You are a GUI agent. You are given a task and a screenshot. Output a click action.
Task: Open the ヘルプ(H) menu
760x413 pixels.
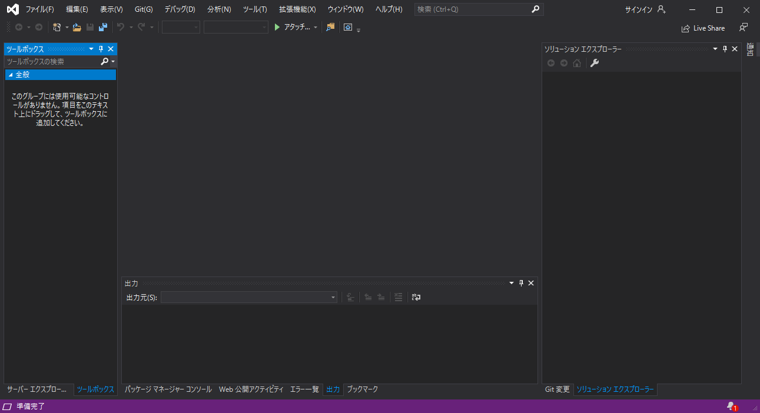pos(388,9)
